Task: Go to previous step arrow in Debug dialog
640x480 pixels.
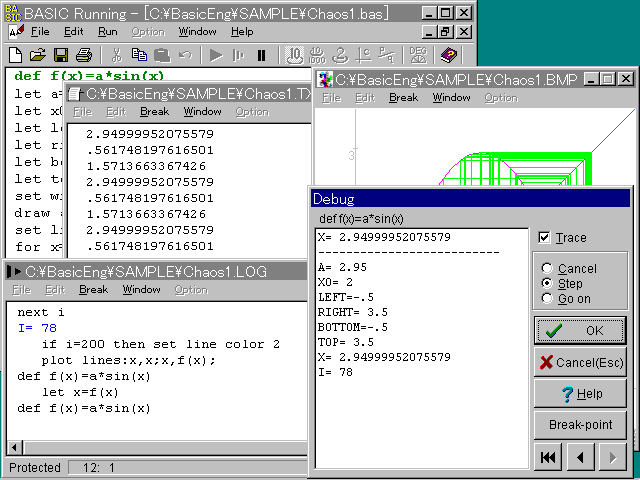Action: (x=579, y=458)
